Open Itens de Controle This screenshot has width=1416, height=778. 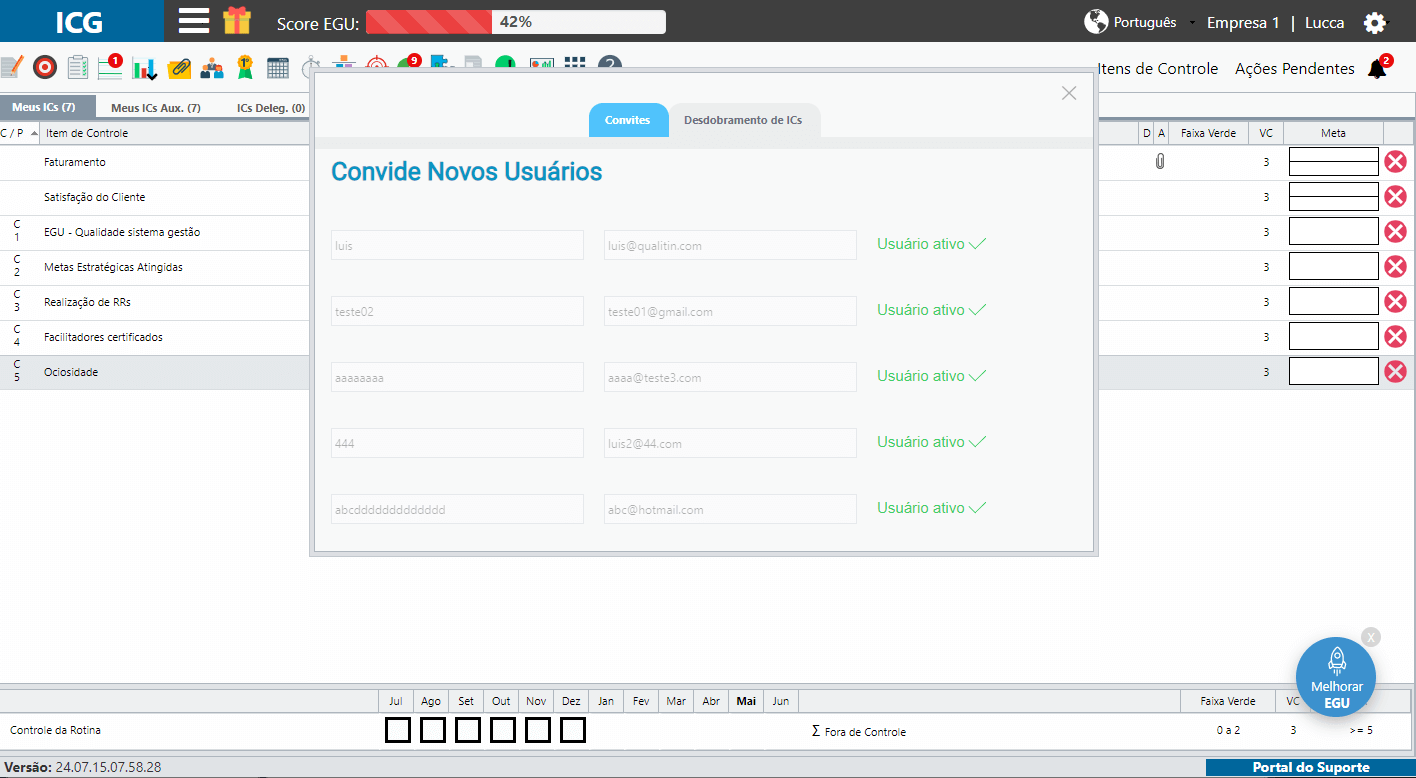(1158, 69)
